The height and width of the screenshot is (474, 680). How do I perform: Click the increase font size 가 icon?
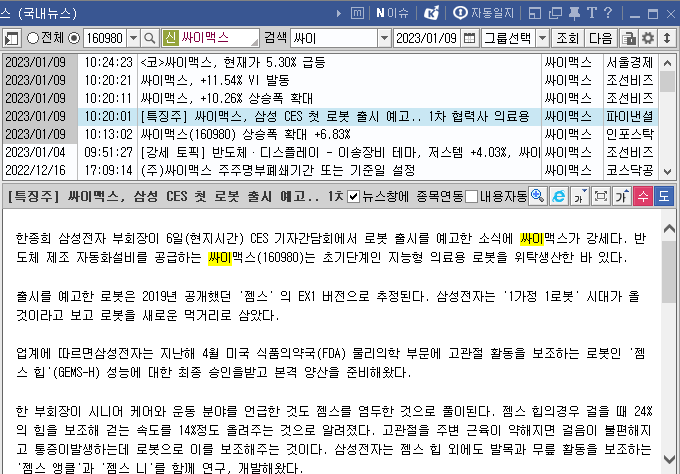(x=621, y=196)
